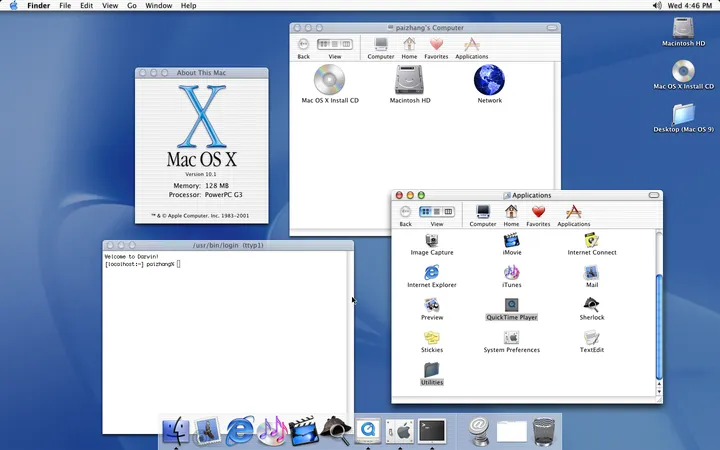
Task: Open the @ URL spring icon in Dock
Action: coord(479,431)
